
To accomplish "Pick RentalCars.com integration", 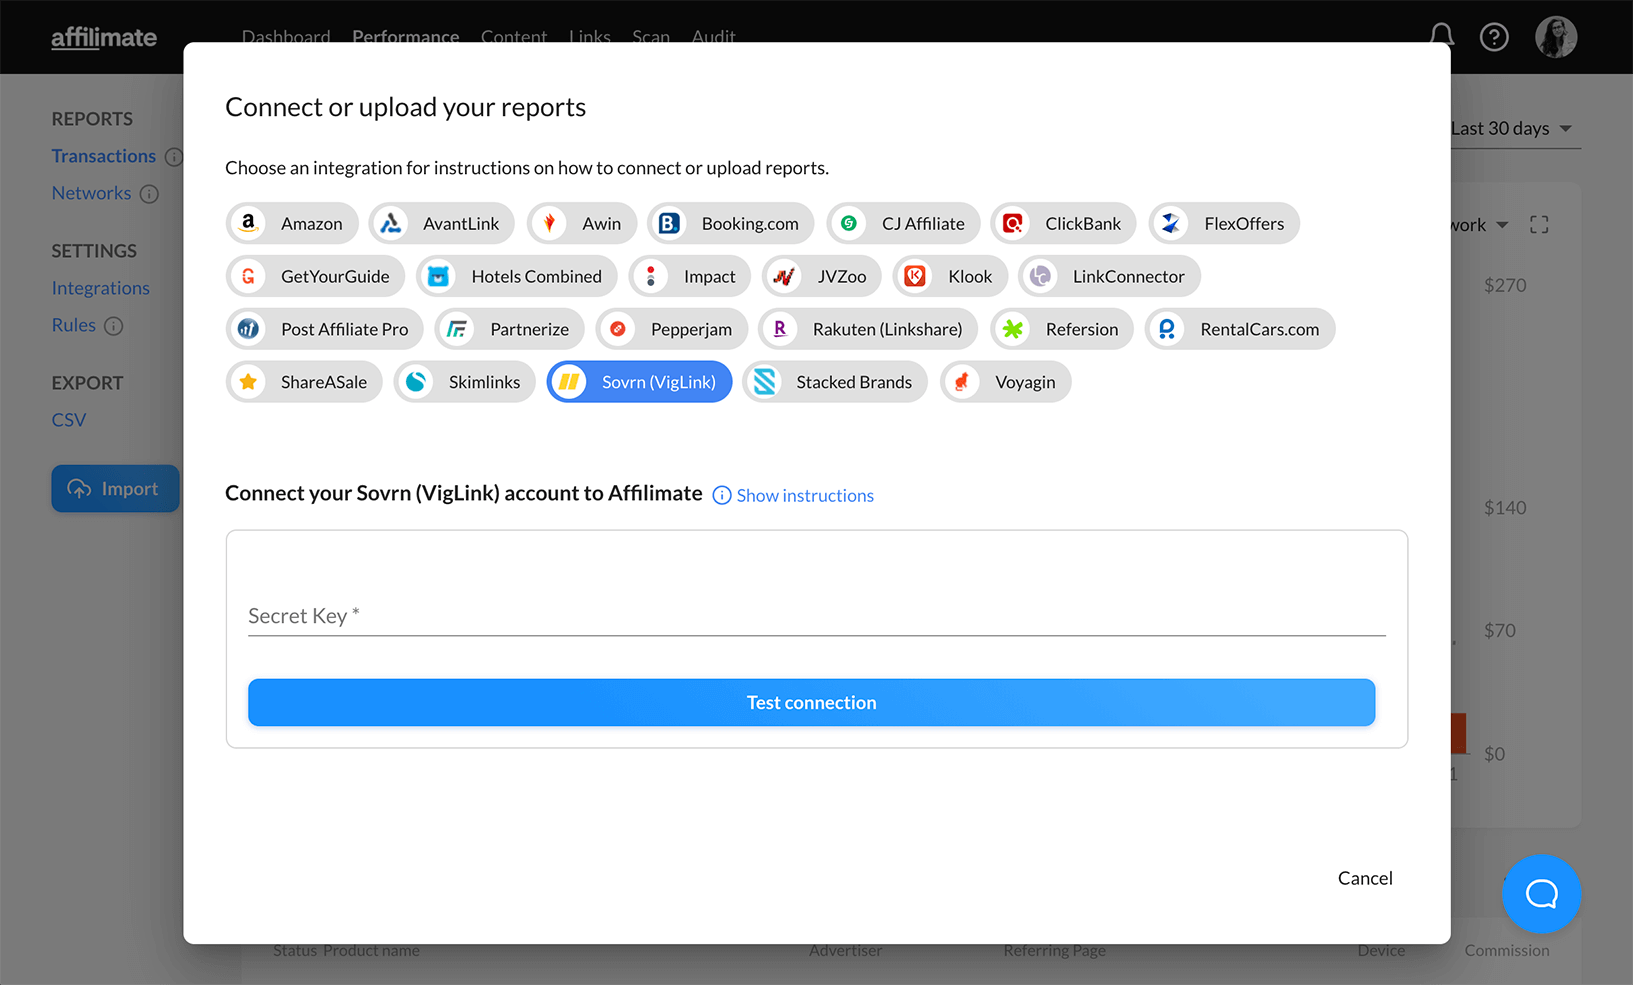I will click(x=1240, y=329).
